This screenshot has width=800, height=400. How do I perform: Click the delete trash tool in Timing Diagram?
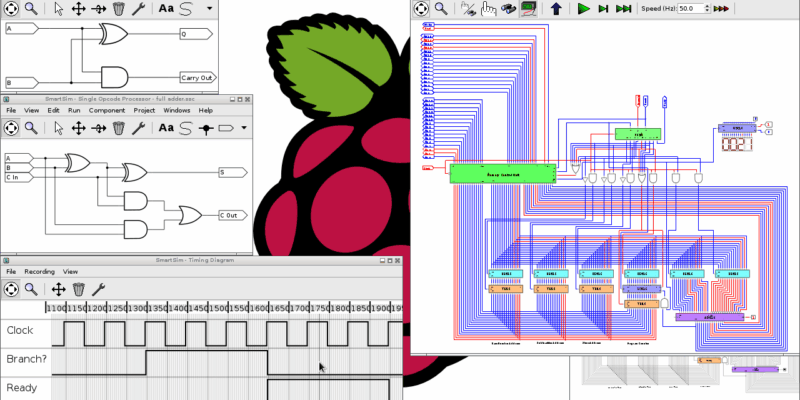[78, 289]
